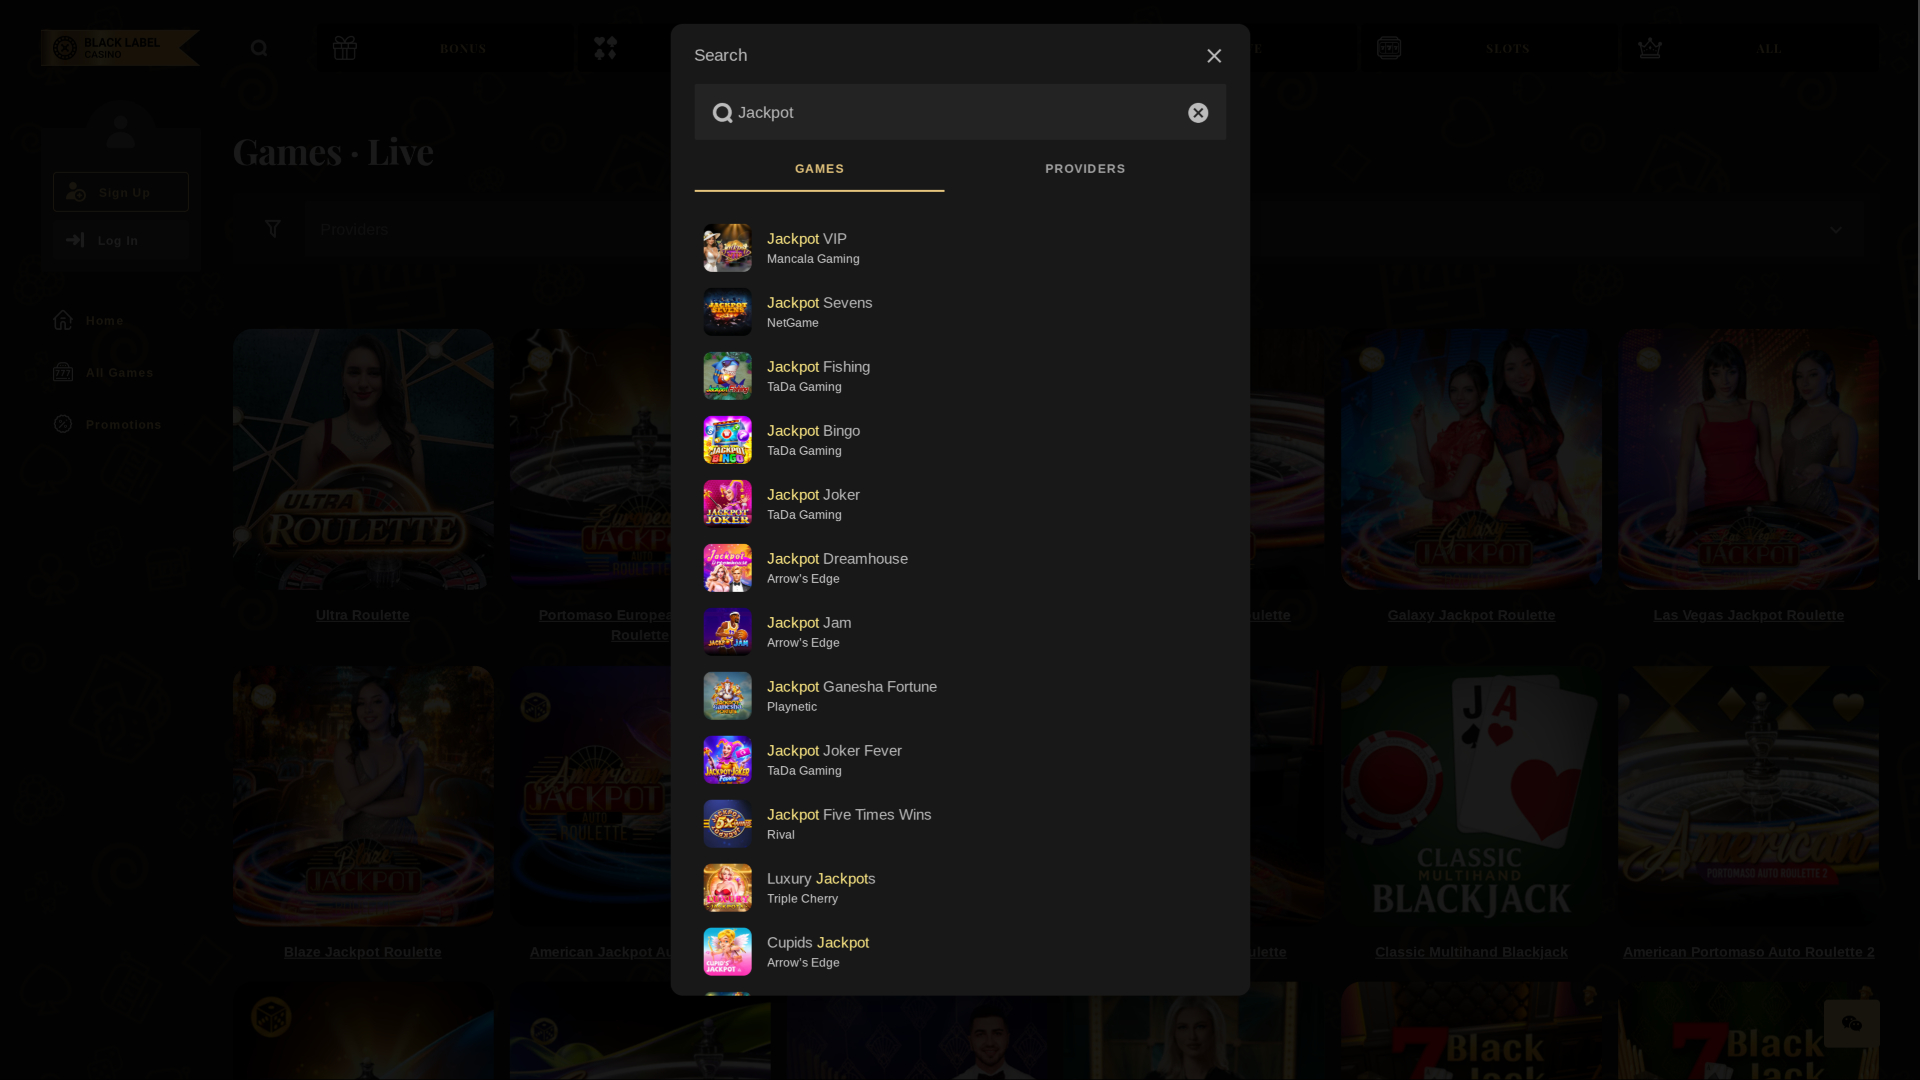Expand the Providers dropdown chevron
1920x1080 pixels.
(x=1835, y=230)
